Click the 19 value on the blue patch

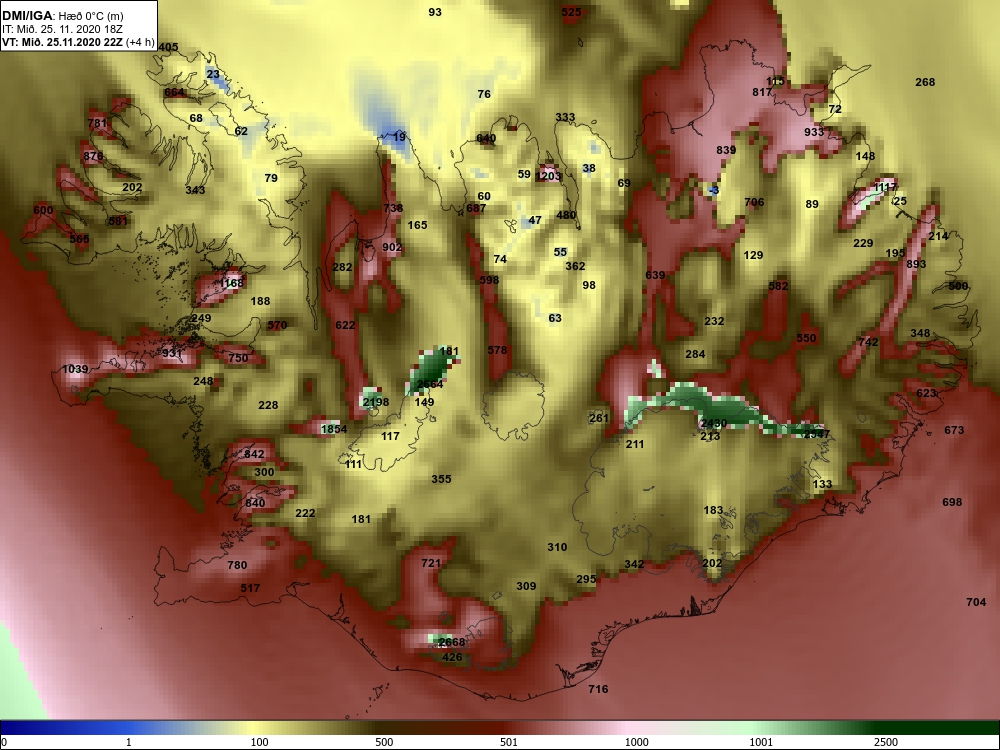coord(399,136)
